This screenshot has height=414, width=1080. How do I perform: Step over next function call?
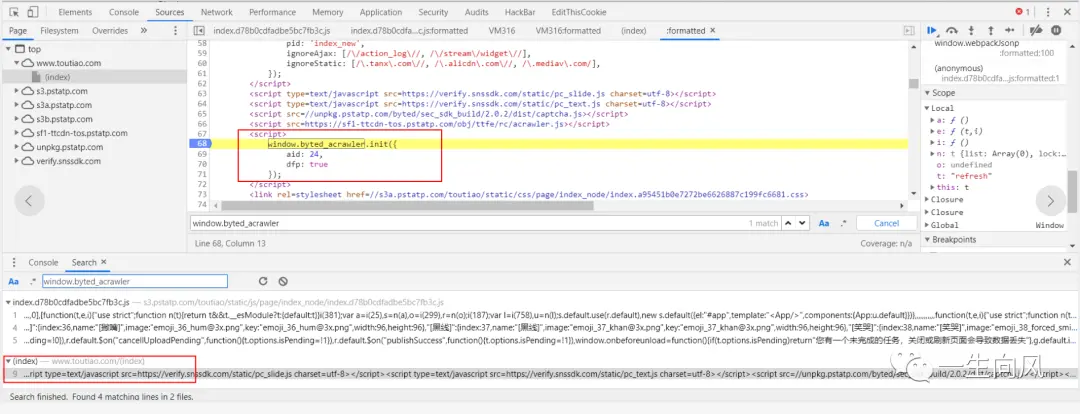(952, 30)
